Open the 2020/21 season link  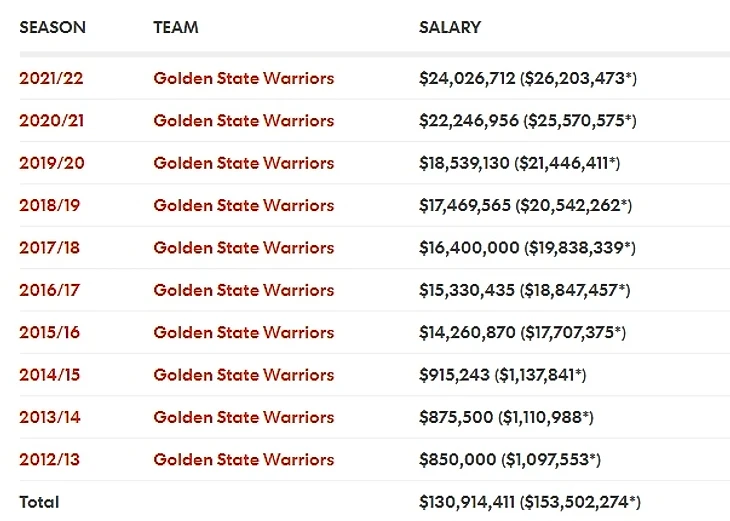pyautogui.click(x=51, y=120)
